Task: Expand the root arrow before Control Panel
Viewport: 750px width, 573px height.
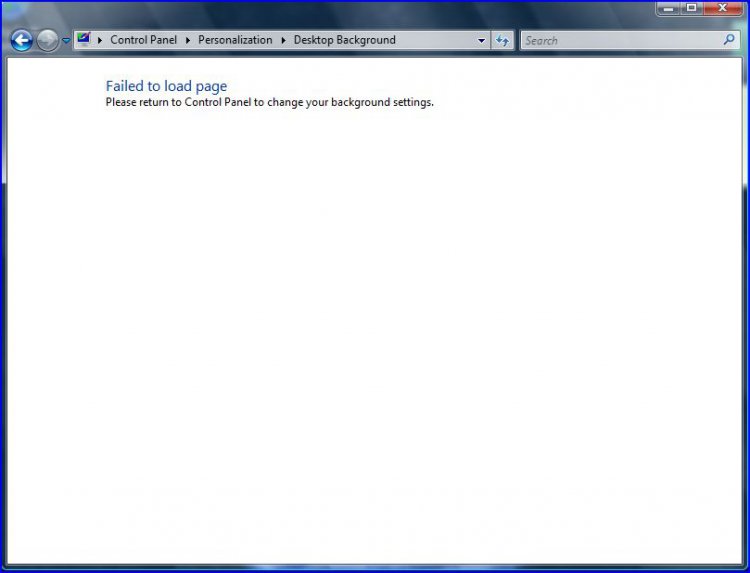Action: pos(100,41)
